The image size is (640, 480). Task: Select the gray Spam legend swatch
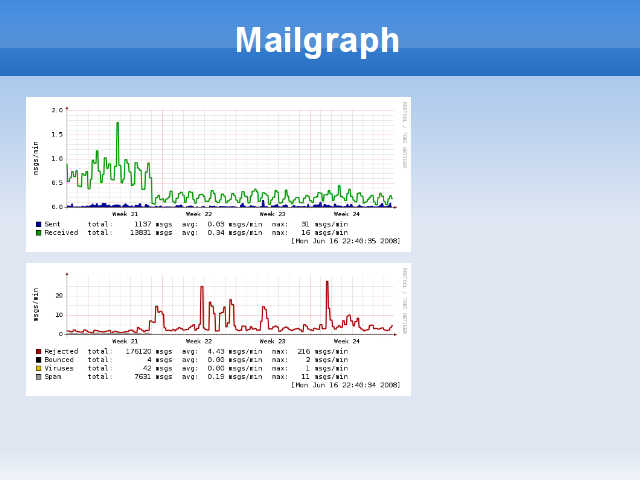pyautogui.click(x=38, y=377)
